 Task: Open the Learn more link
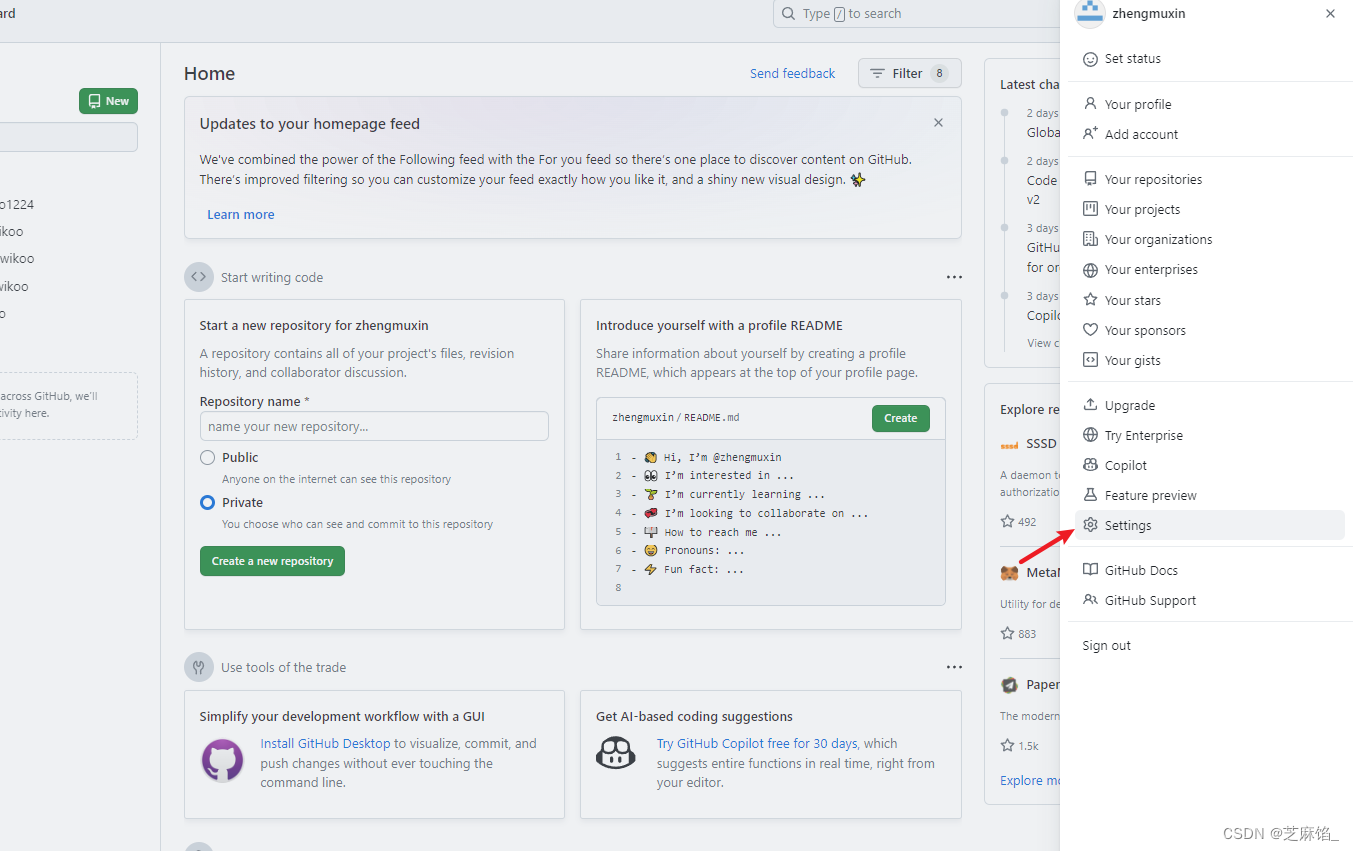click(x=240, y=214)
